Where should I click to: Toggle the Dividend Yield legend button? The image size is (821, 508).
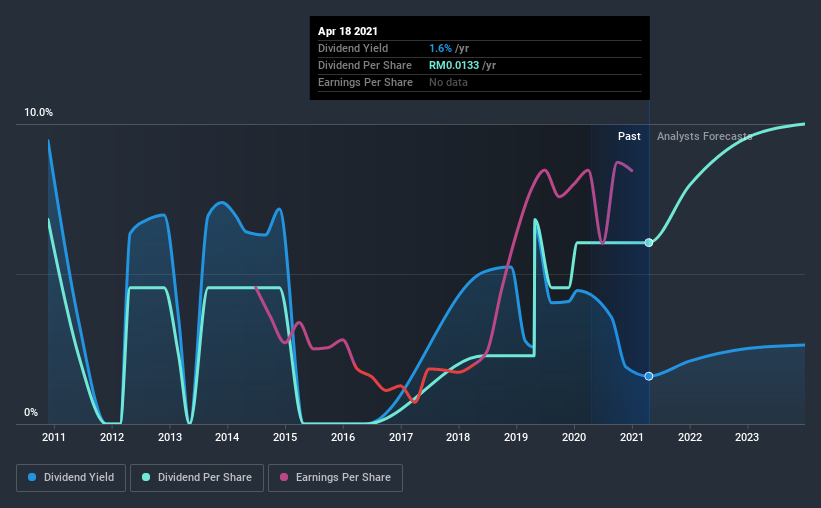click(x=71, y=478)
